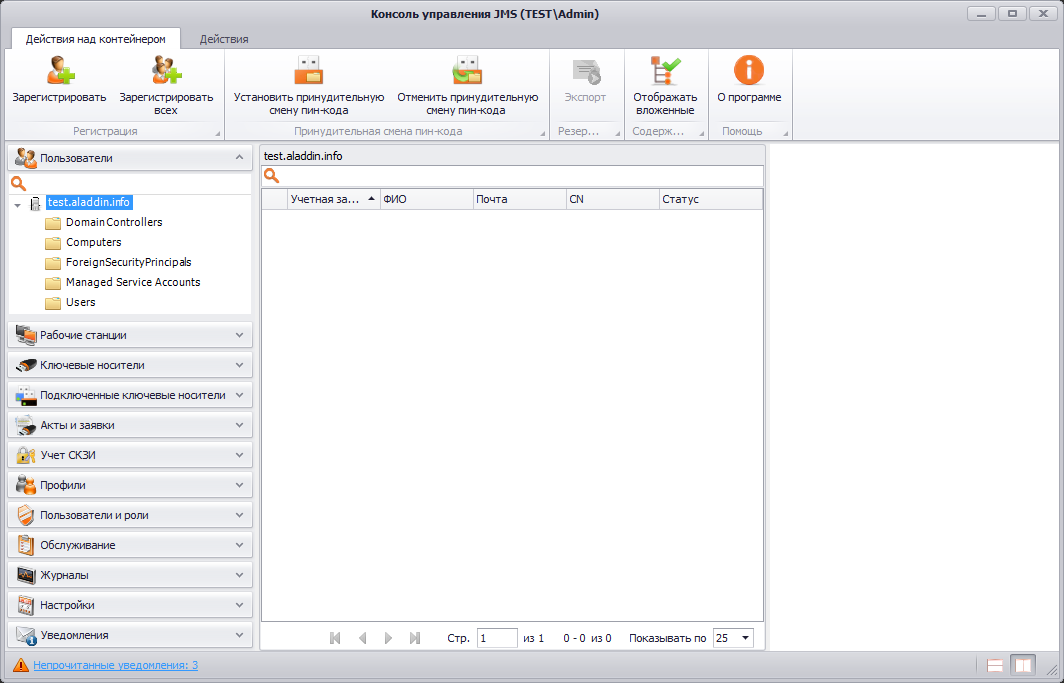Expand the Профили panel chevron
Screen dimensions: 1064x683
tap(240, 485)
